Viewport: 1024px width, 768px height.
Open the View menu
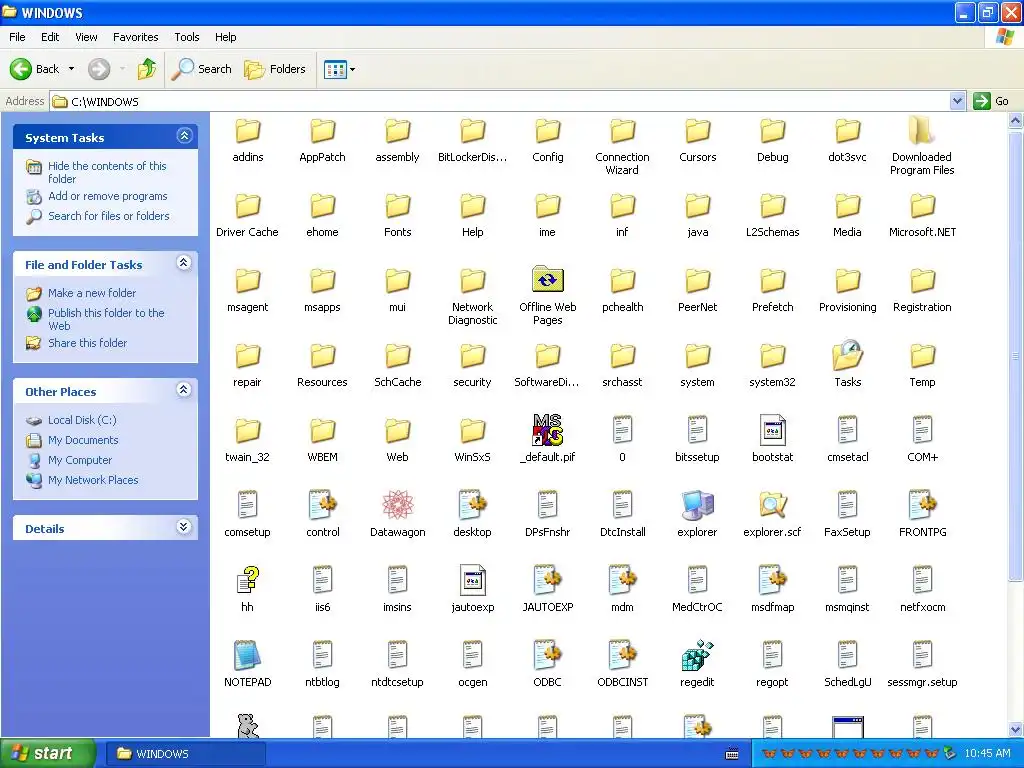click(x=86, y=37)
